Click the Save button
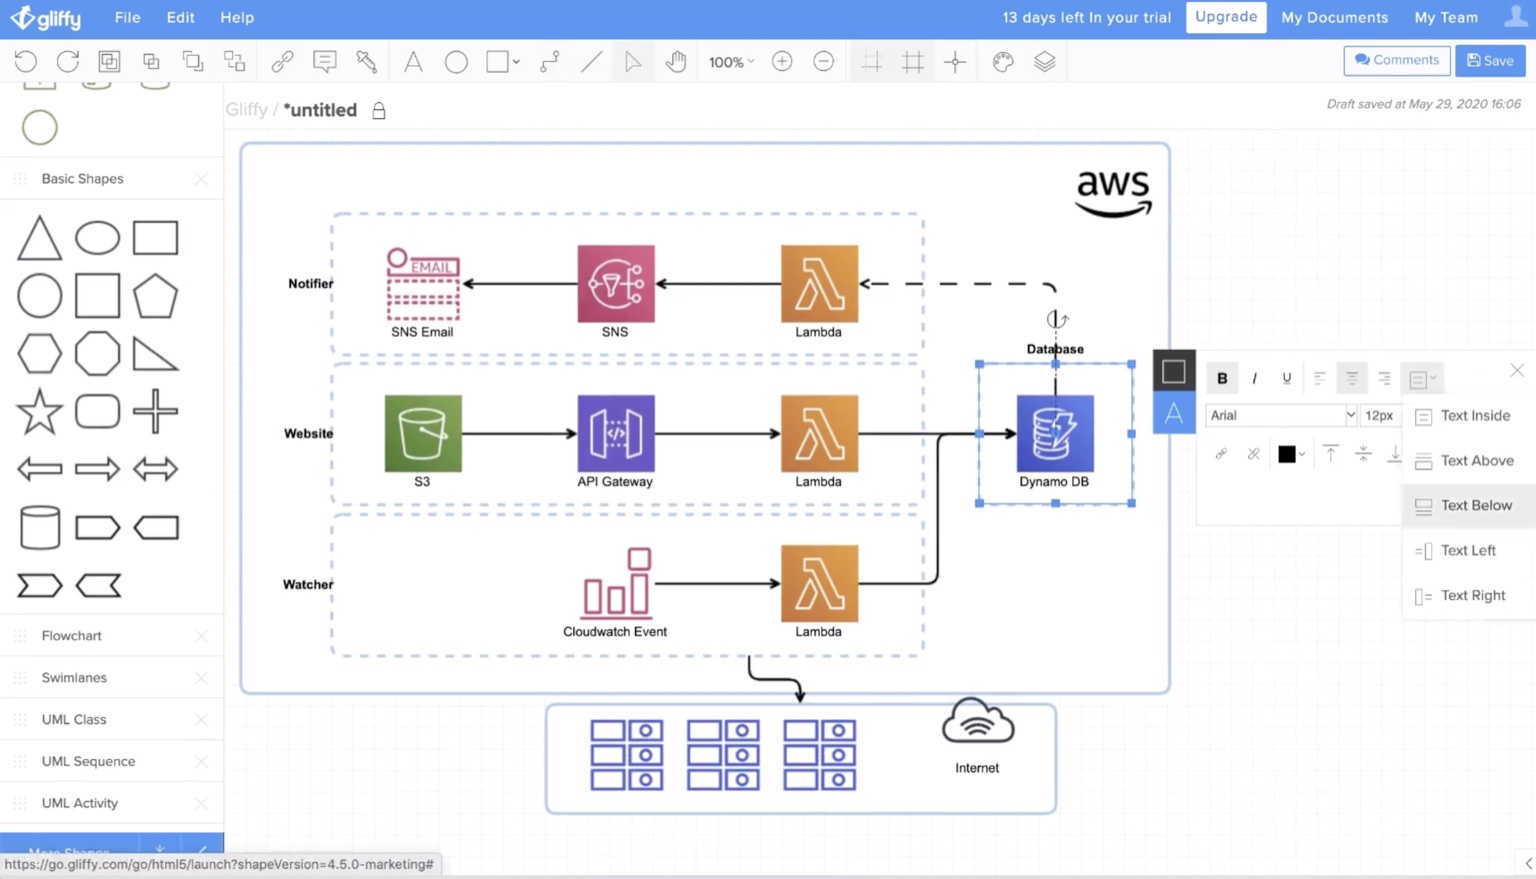This screenshot has width=1536, height=879. (1490, 60)
